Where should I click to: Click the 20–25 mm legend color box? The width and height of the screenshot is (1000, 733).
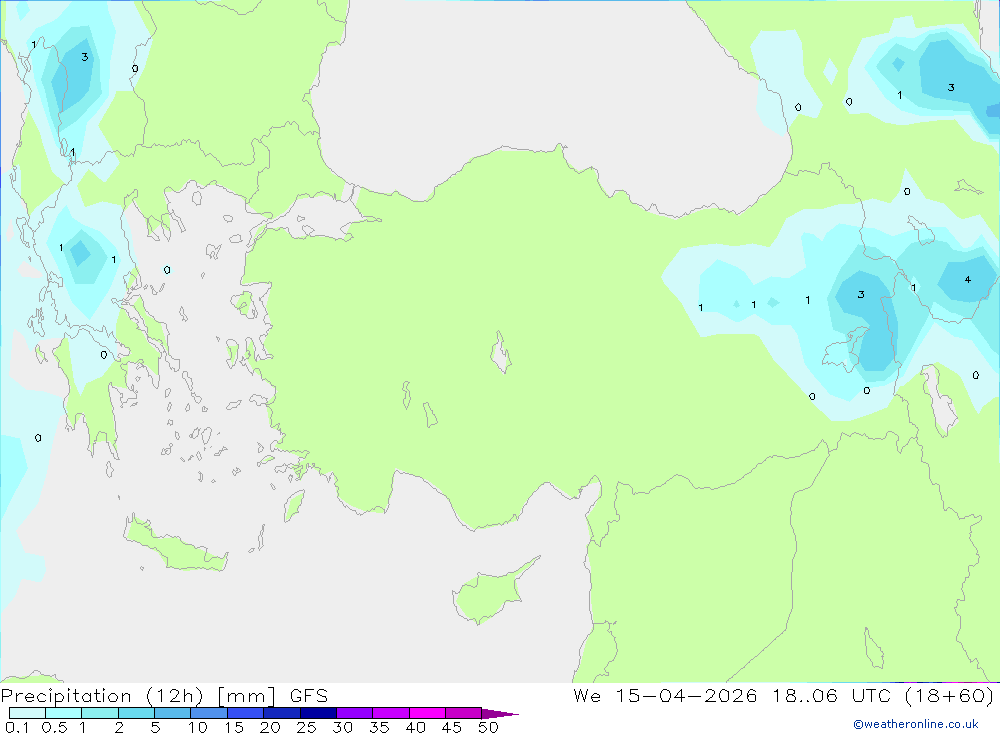pyautogui.click(x=281, y=713)
